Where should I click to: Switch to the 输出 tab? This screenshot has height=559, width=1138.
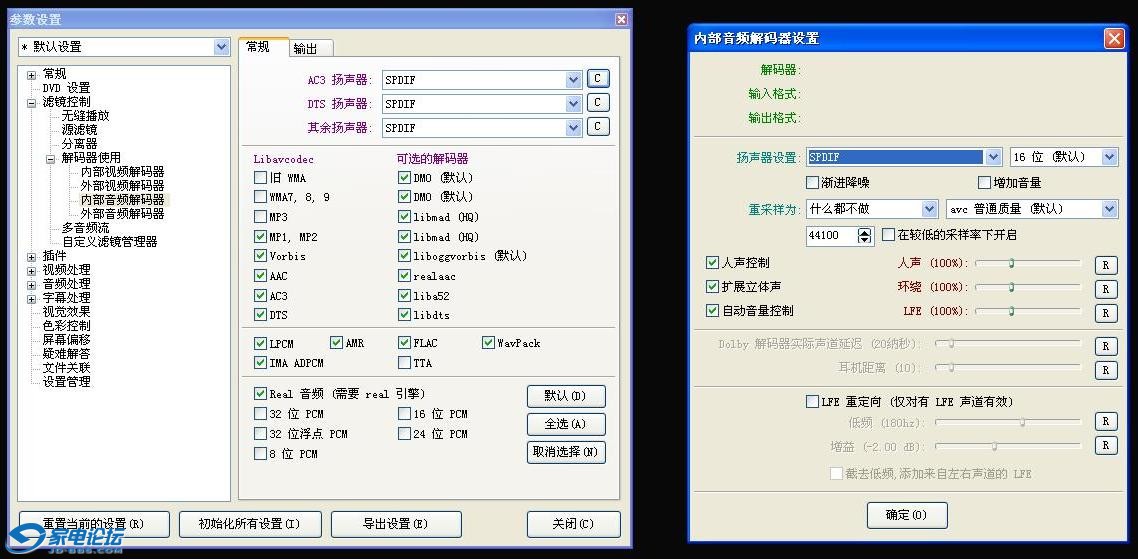click(311, 49)
